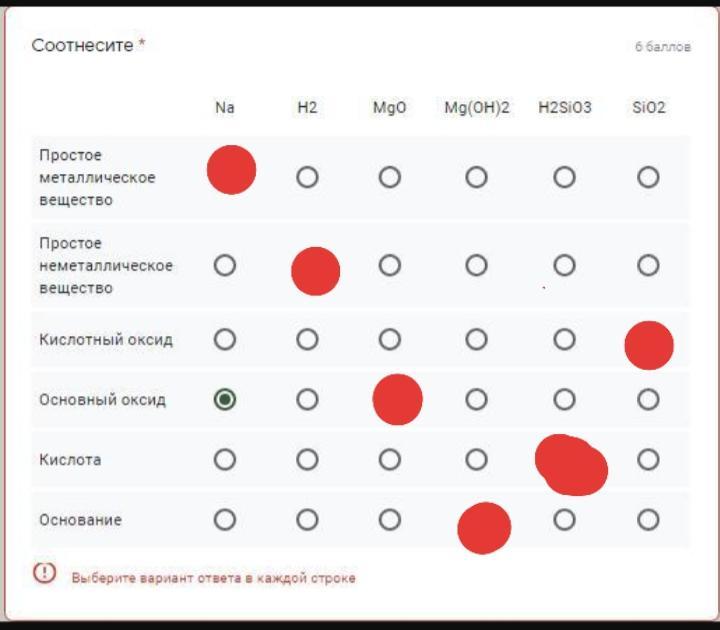Choose SiO2 for Кислота row

[x=648, y=460]
